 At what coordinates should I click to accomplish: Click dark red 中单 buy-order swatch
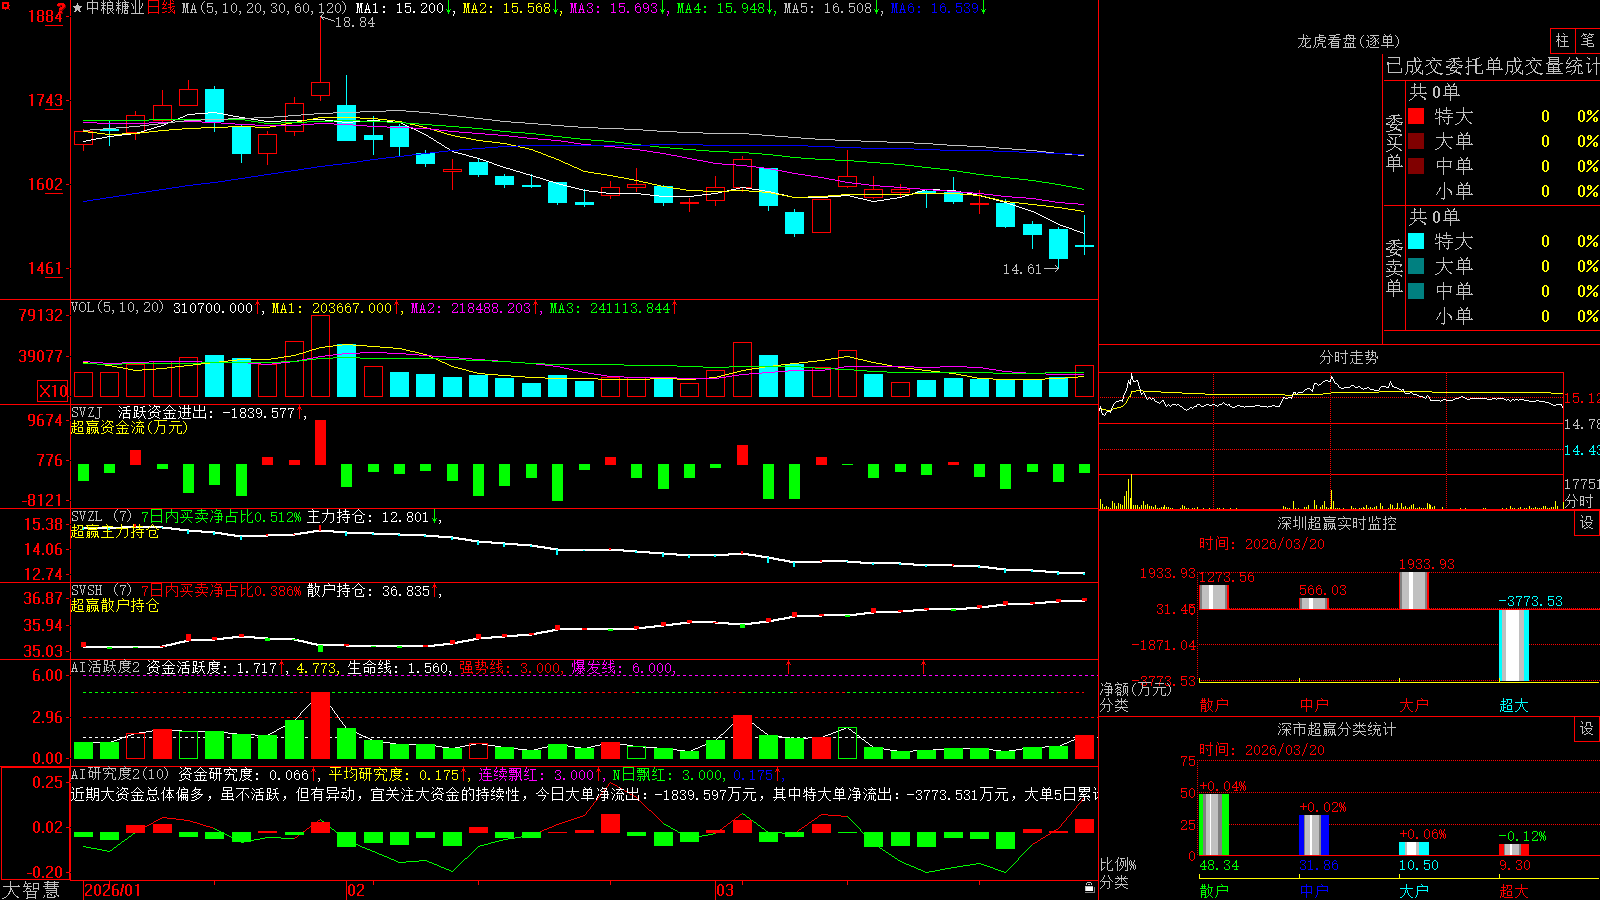click(x=1416, y=166)
